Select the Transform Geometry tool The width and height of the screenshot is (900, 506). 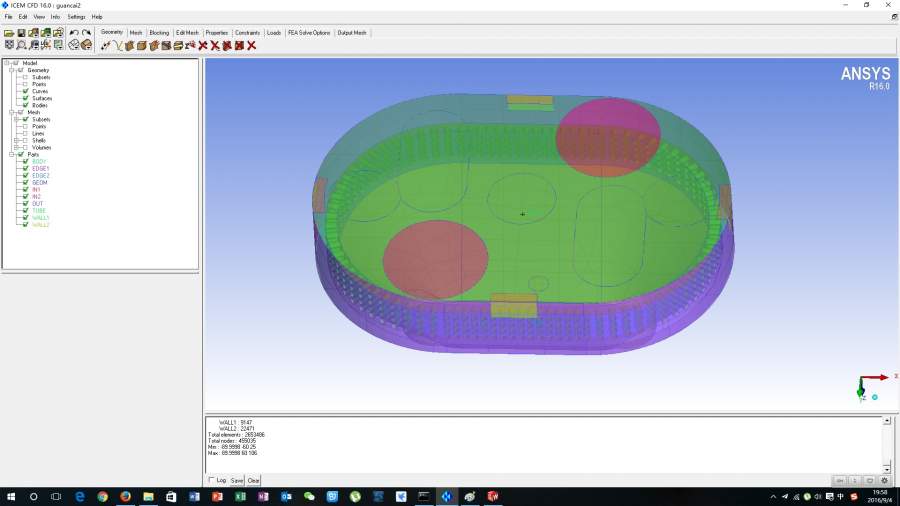point(178,45)
